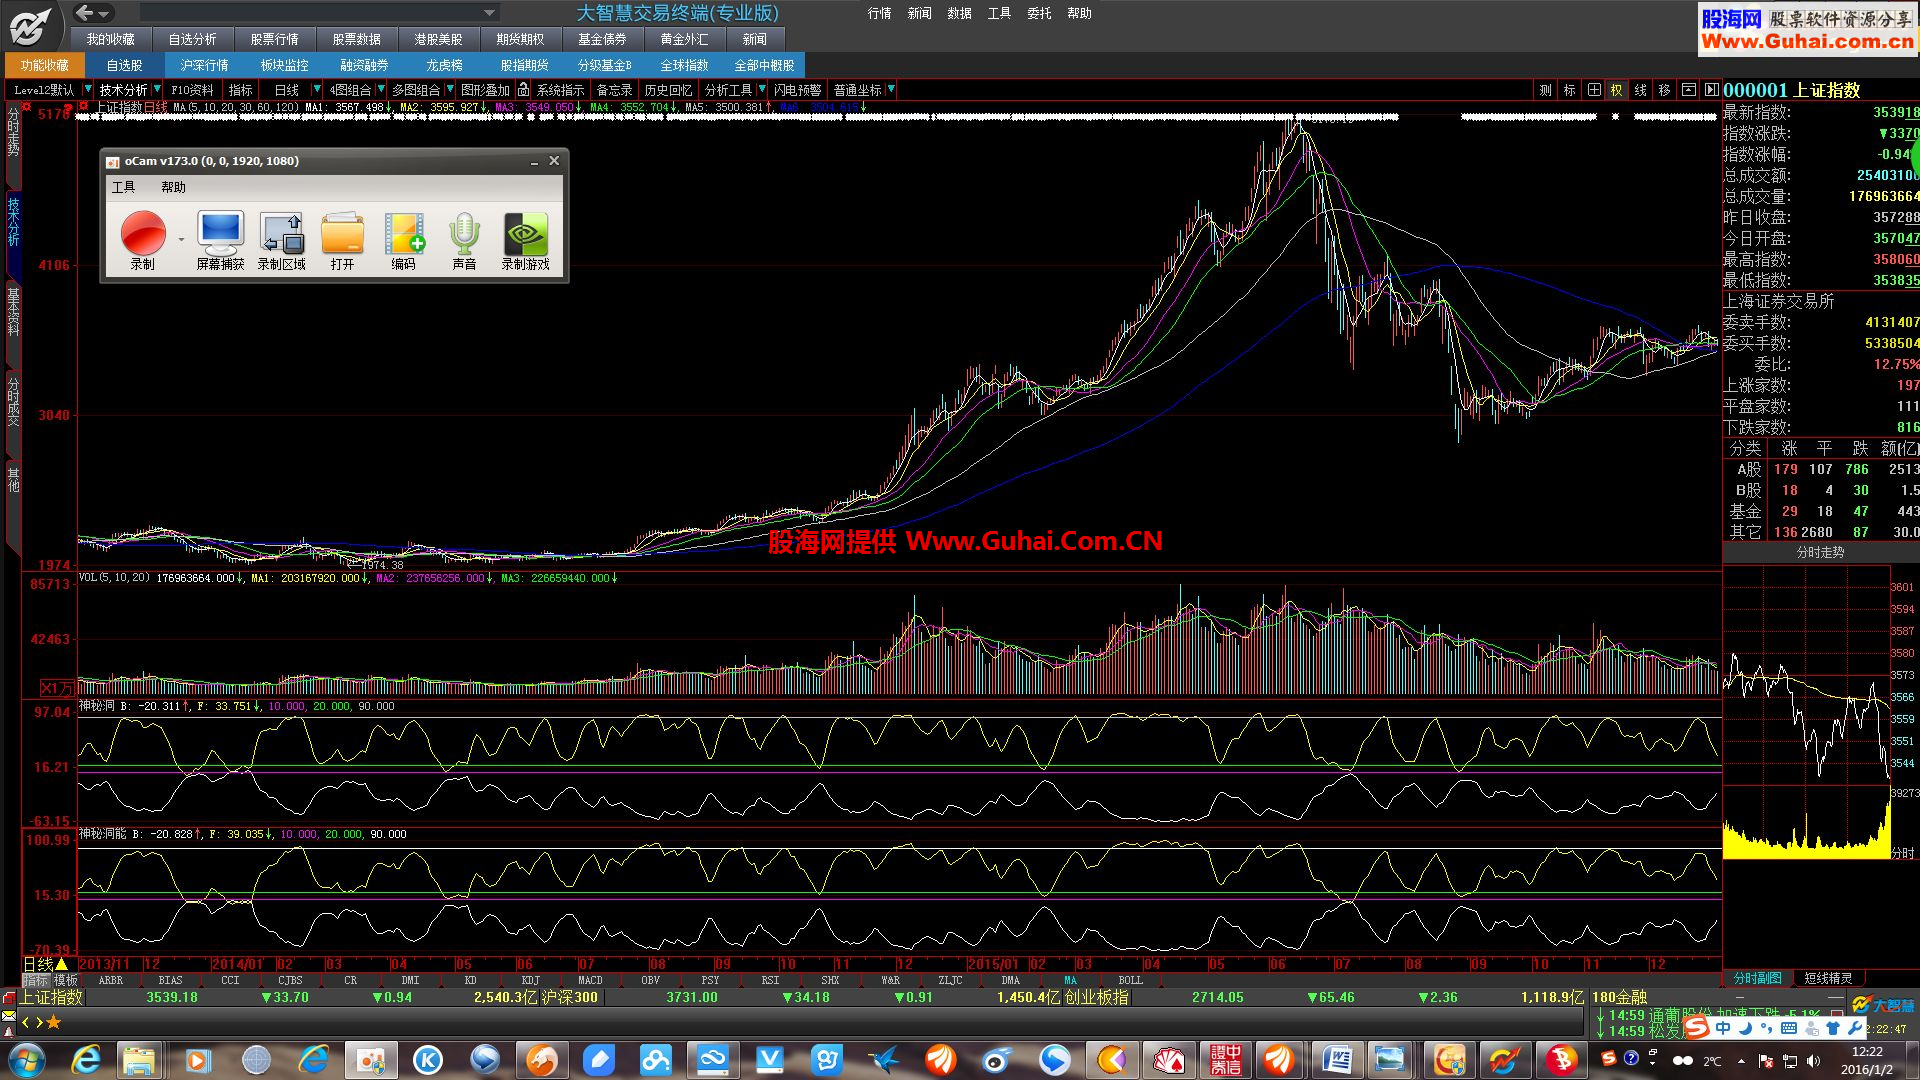1920x1080 pixels.
Task: Click the Record Game icon in oCam
Action: [526, 233]
